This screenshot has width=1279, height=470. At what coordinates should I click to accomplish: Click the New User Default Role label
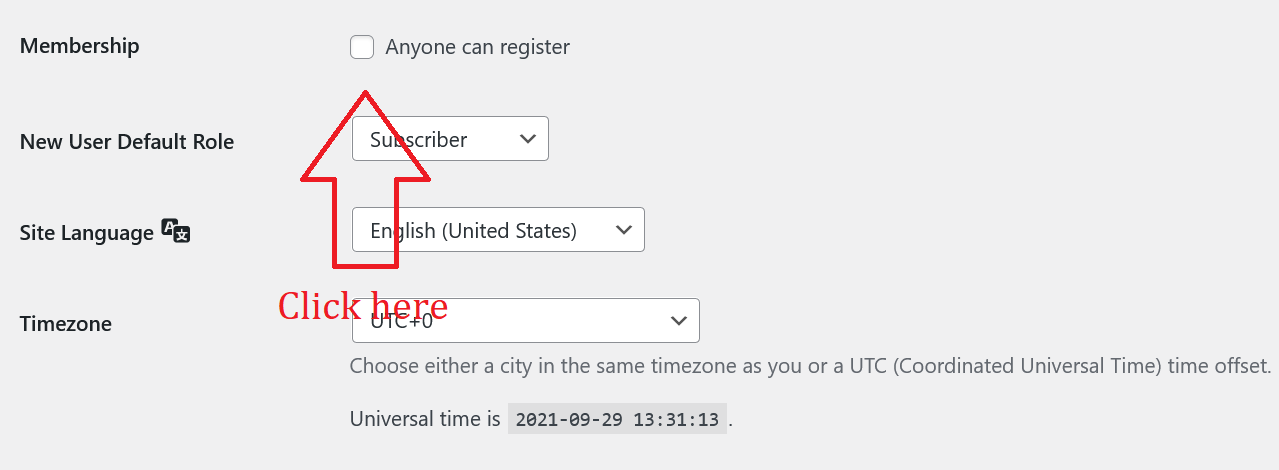(127, 142)
